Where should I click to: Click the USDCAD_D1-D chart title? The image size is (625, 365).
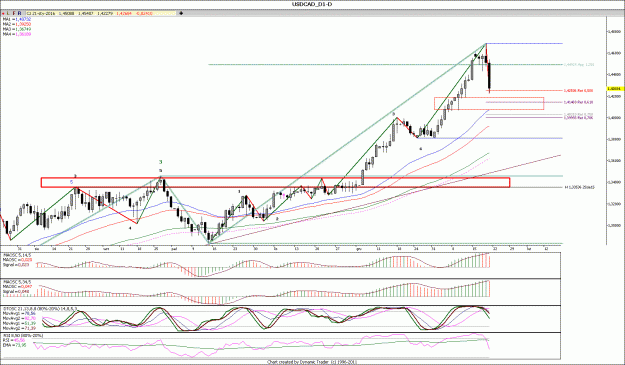[312, 4]
